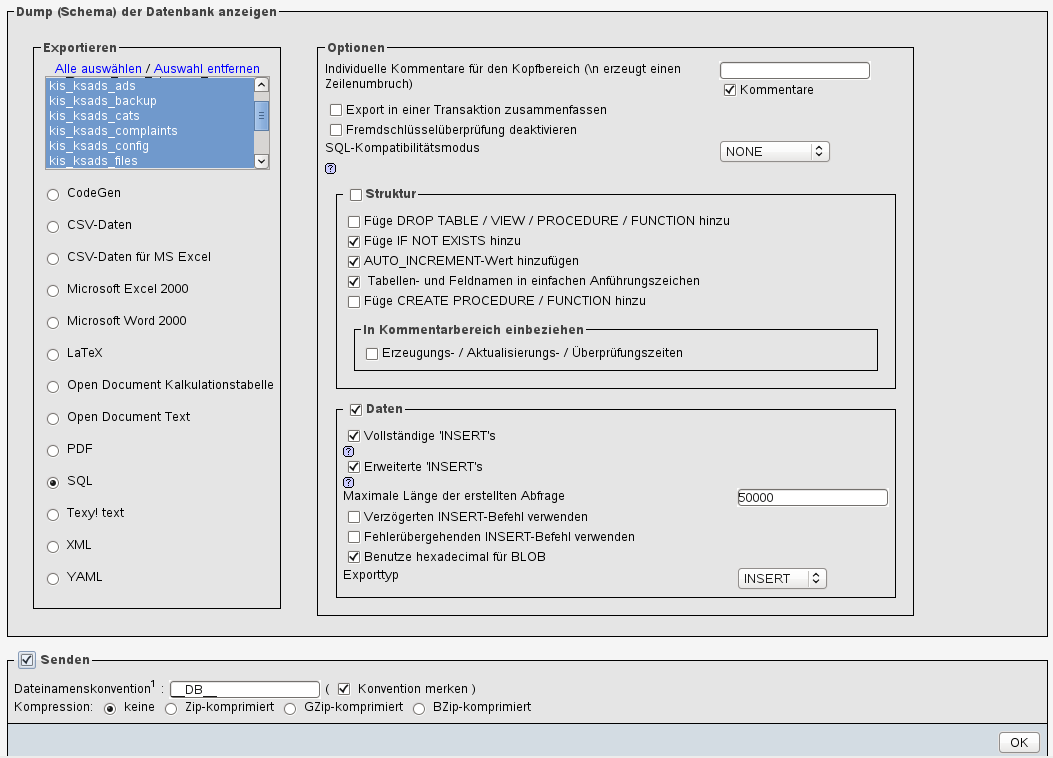Screen dimensions: 1053x758
Task: Click the maximale Länge field with 50000
Action: (813, 498)
